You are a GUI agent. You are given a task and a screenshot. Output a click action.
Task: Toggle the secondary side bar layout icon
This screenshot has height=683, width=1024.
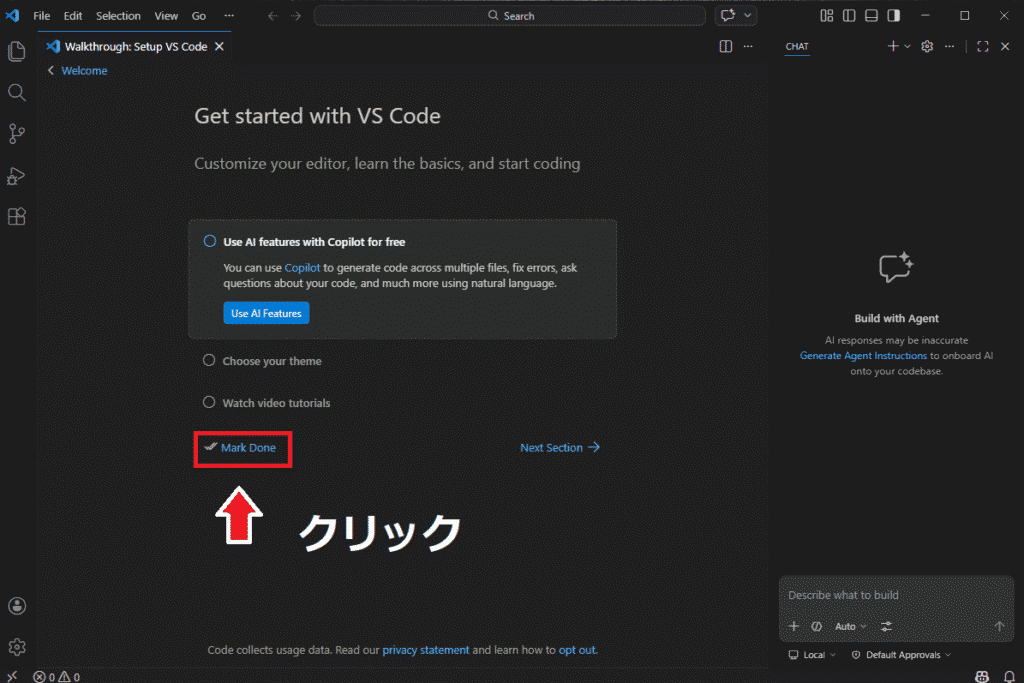coord(893,16)
